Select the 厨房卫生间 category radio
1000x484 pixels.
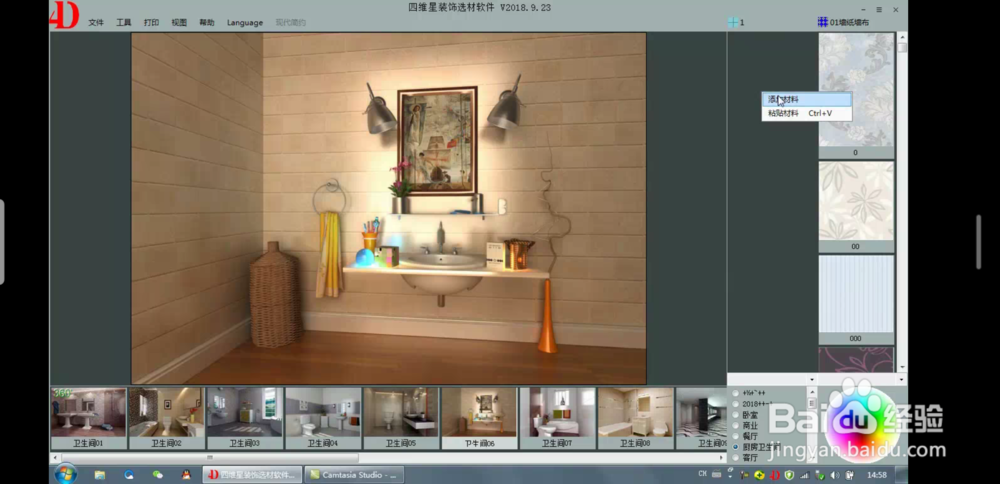(x=736, y=447)
